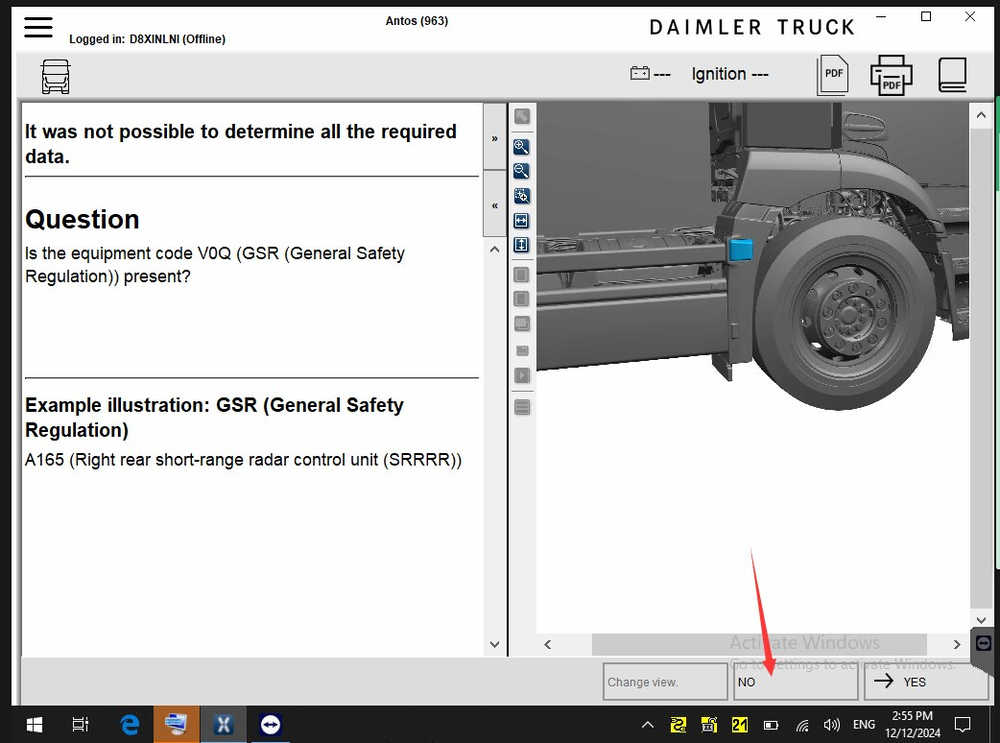Open the volume control tray icon
The height and width of the screenshot is (743, 1000).
pos(832,725)
